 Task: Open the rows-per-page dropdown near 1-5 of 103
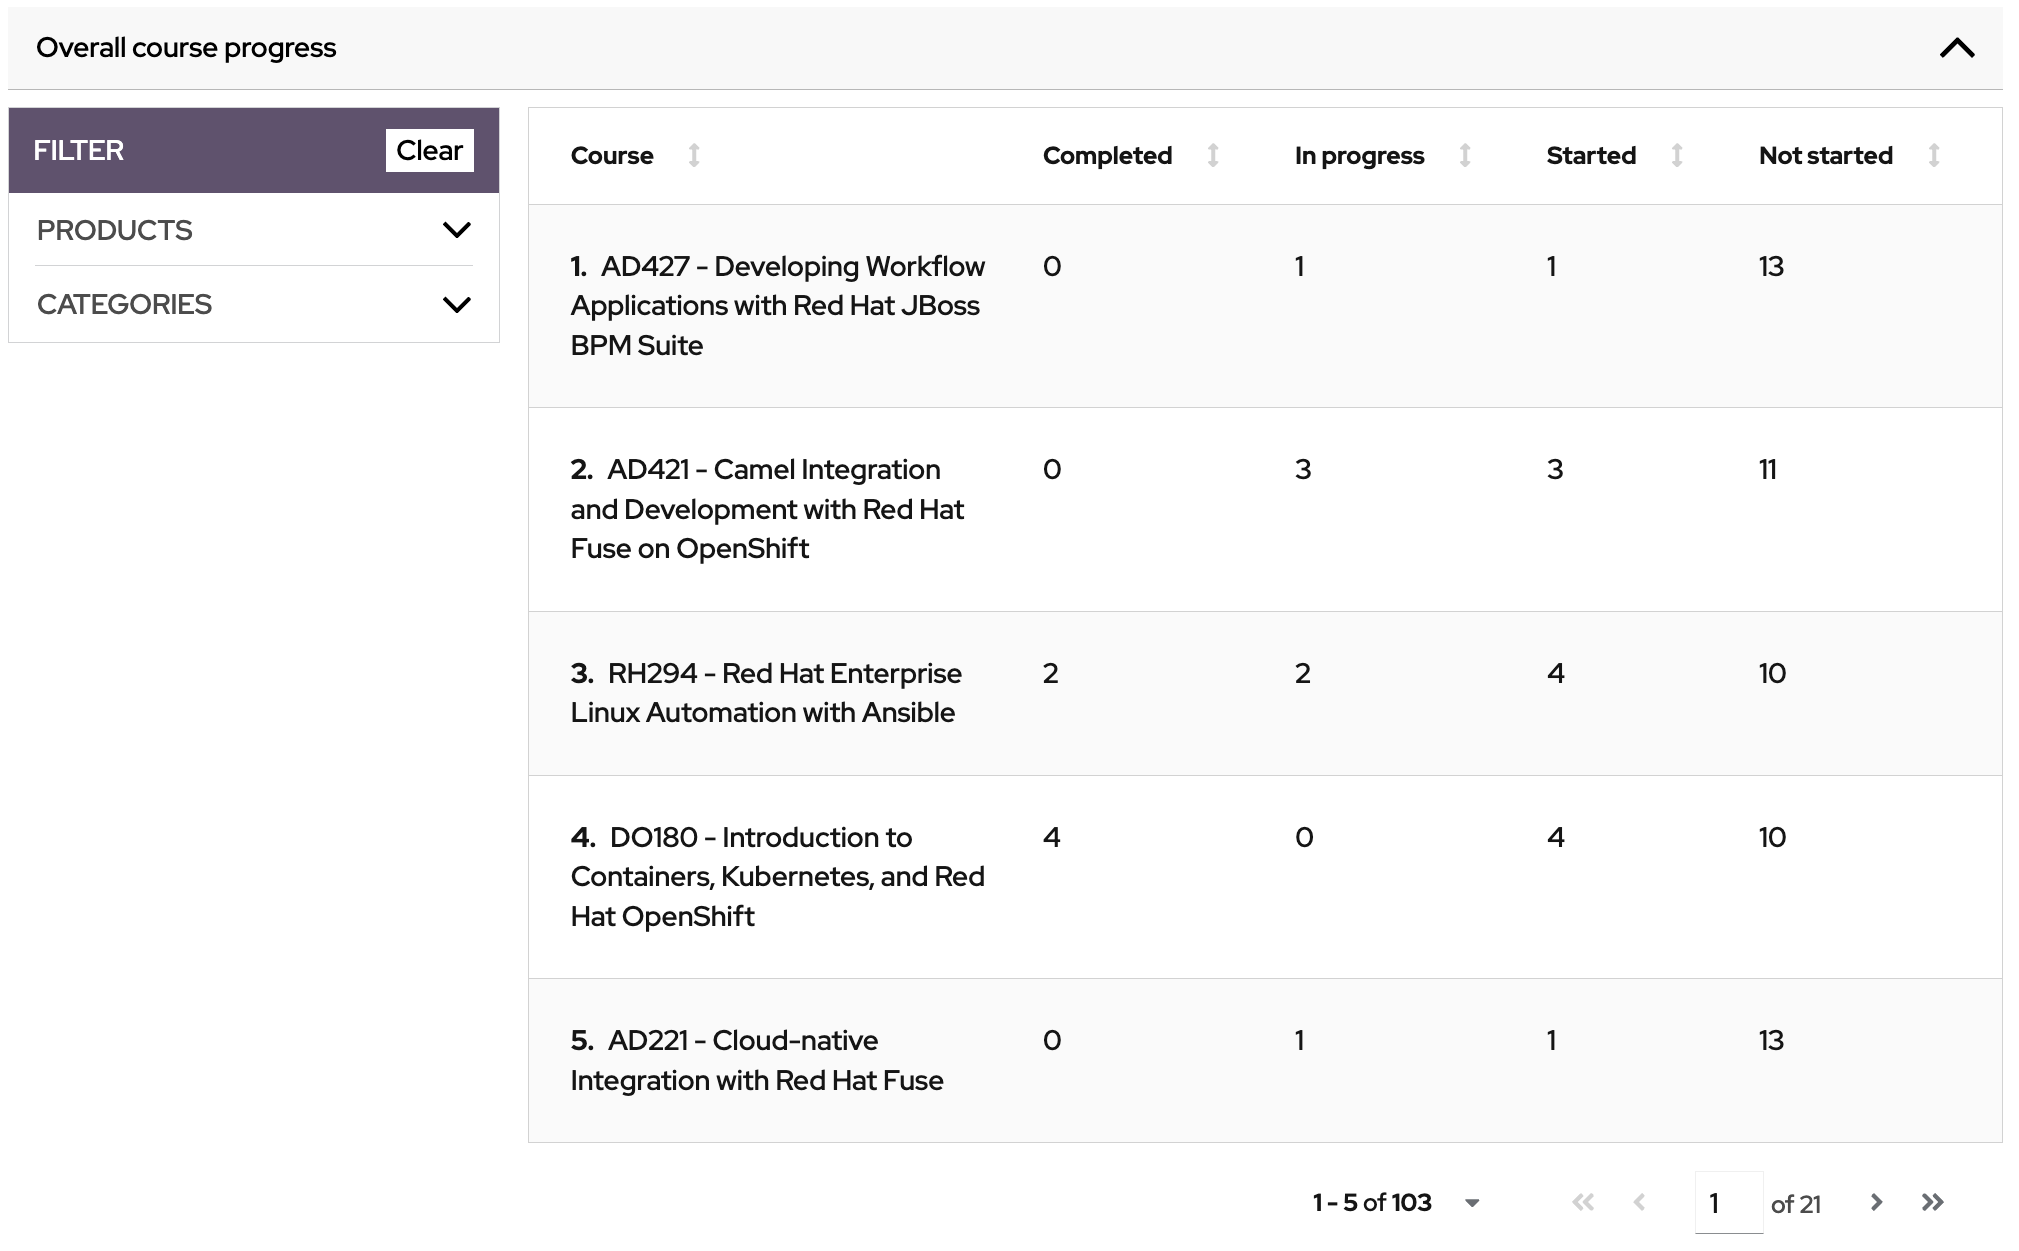click(x=1471, y=1203)
